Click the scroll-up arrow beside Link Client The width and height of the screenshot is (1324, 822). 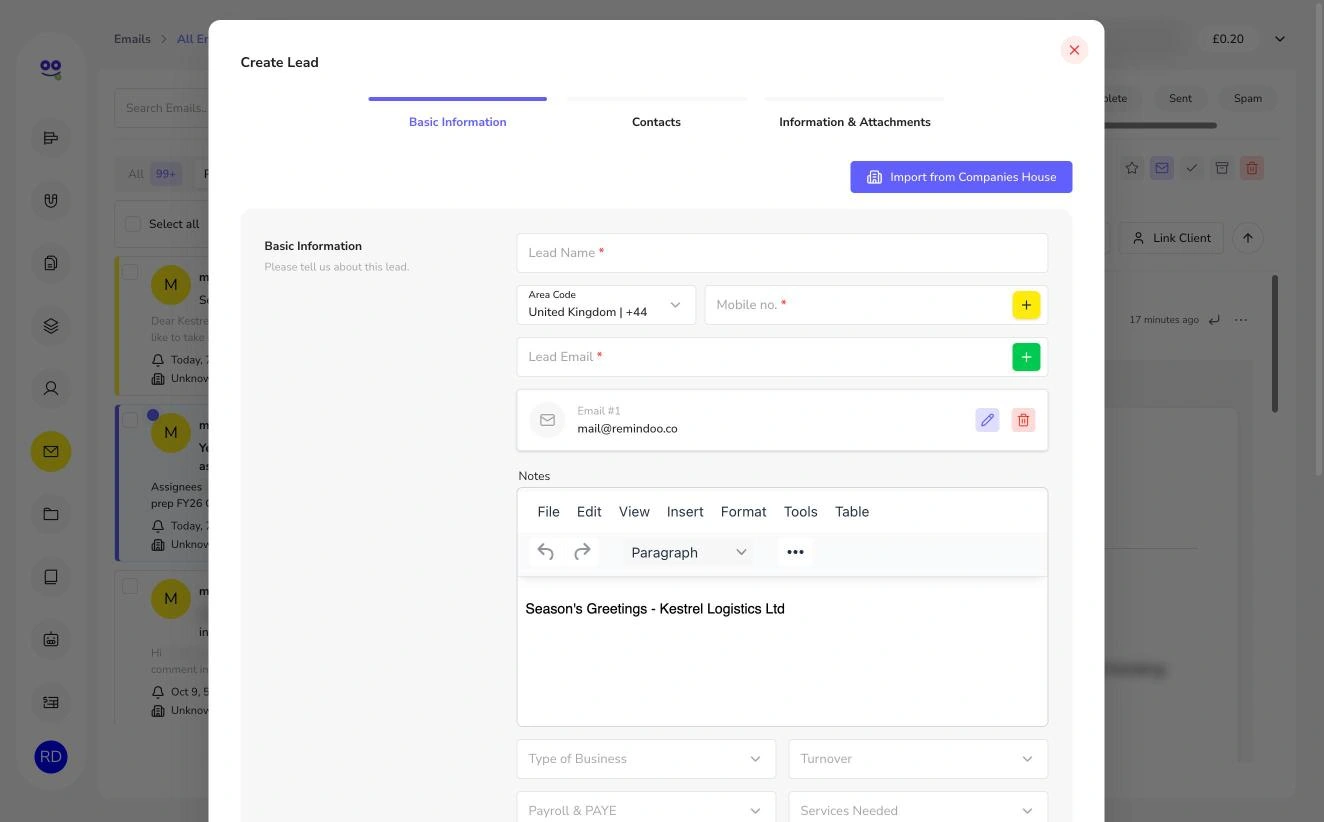pos(1248,238)
